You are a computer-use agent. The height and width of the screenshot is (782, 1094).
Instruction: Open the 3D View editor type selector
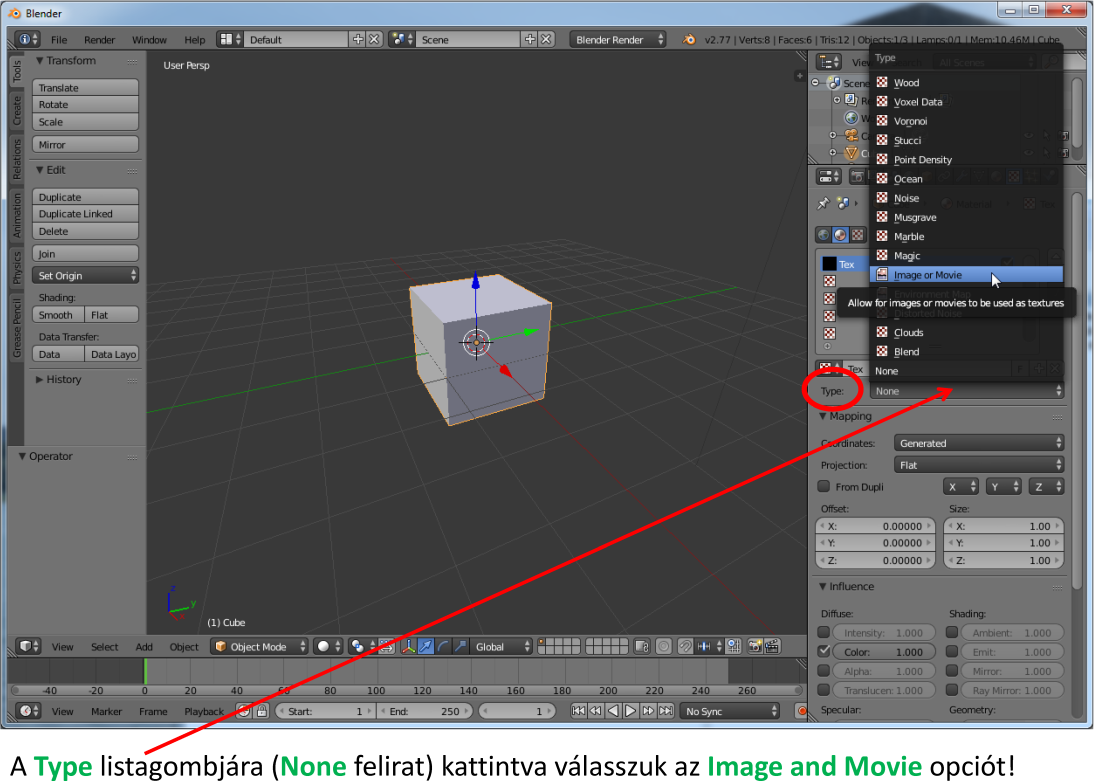coord(28,647)
